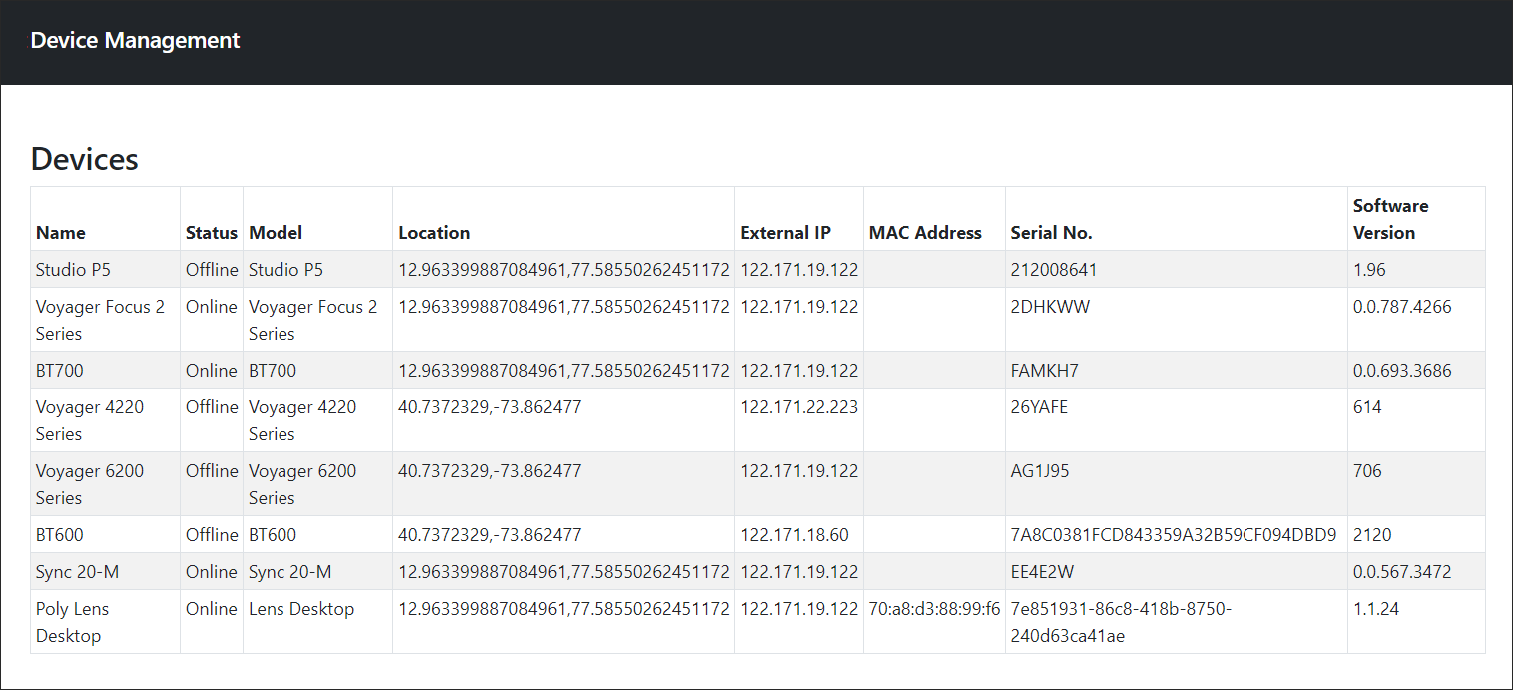The width and height of the screenshot is (1513, 690).
Task: Select Voyager 4220 Series in Model column
Action: tap(303, 420)
